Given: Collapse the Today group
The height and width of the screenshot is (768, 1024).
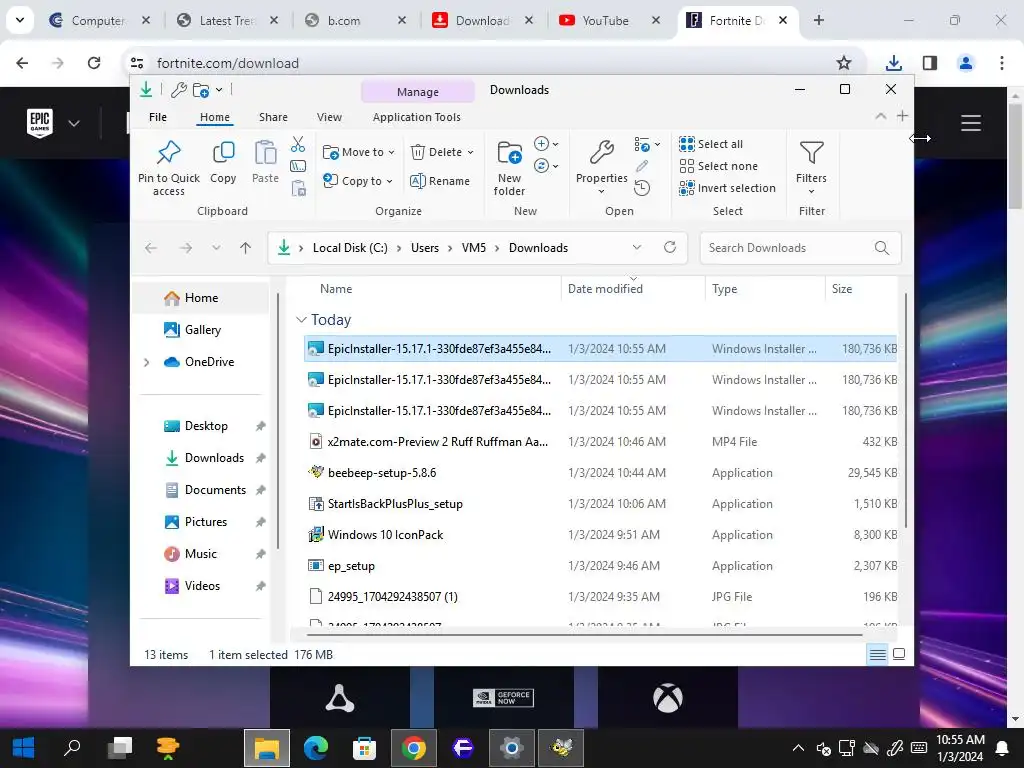Looking at the screenshot, I should pos(301,320).
